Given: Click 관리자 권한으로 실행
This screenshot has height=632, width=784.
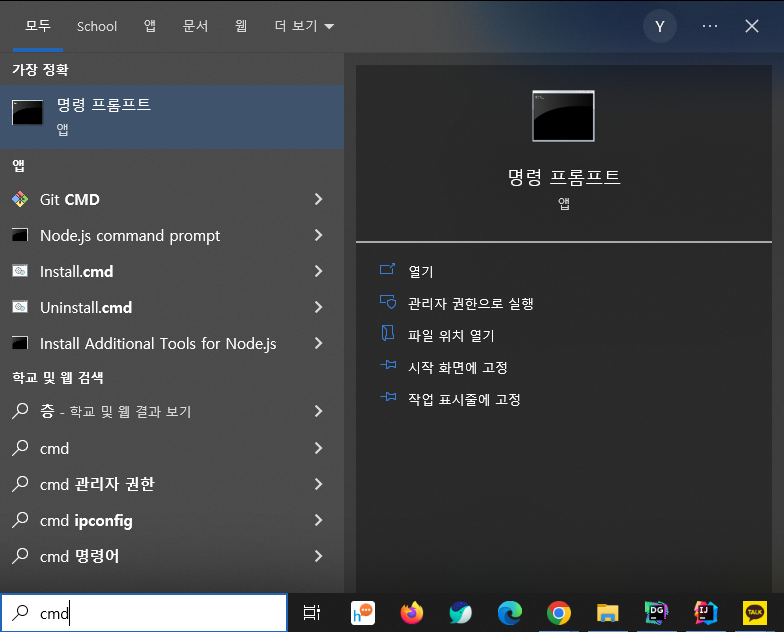Looking at the screenshot, I should [470, 303].
